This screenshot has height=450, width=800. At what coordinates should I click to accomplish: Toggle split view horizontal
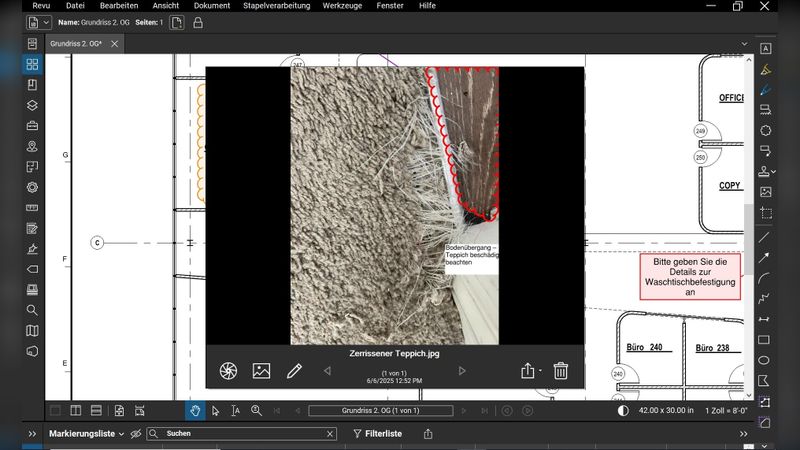(x=96, y=411)
